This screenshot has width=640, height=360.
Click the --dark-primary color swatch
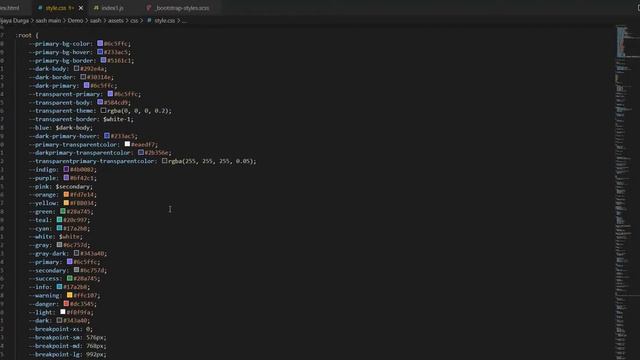point(87,85)
